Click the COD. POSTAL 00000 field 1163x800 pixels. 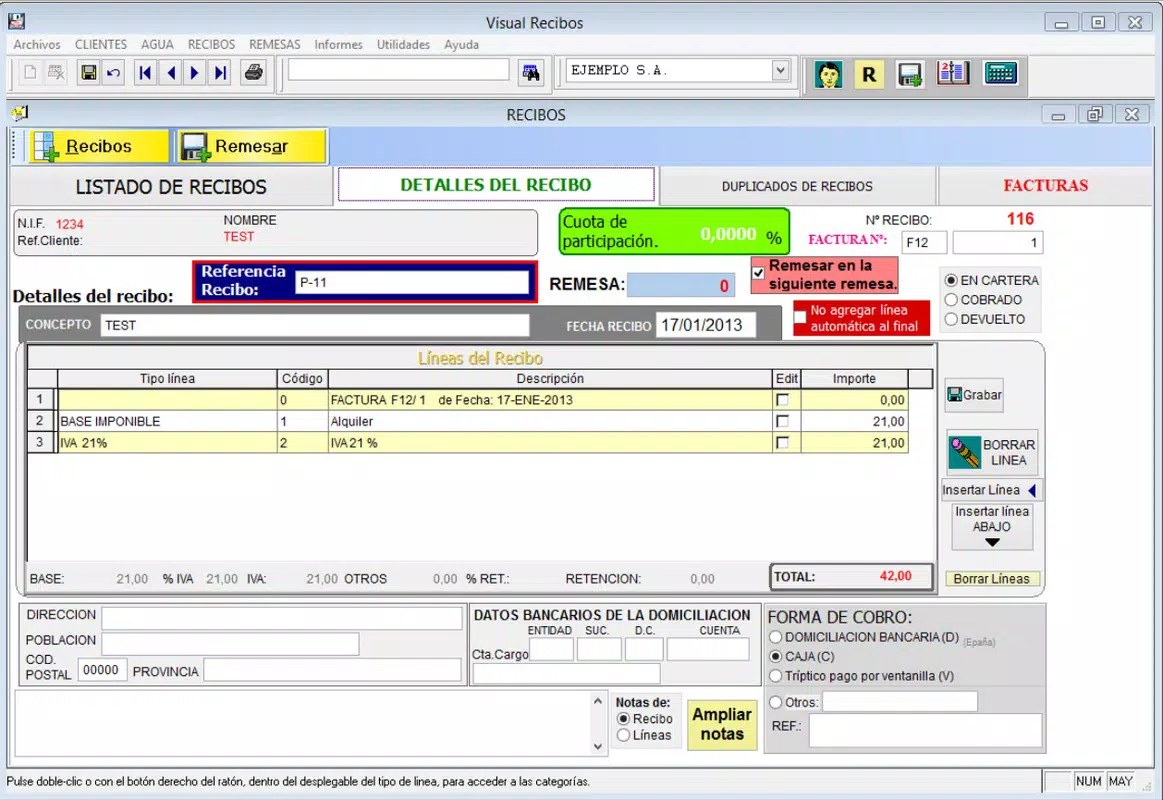[x=102, y=670]
